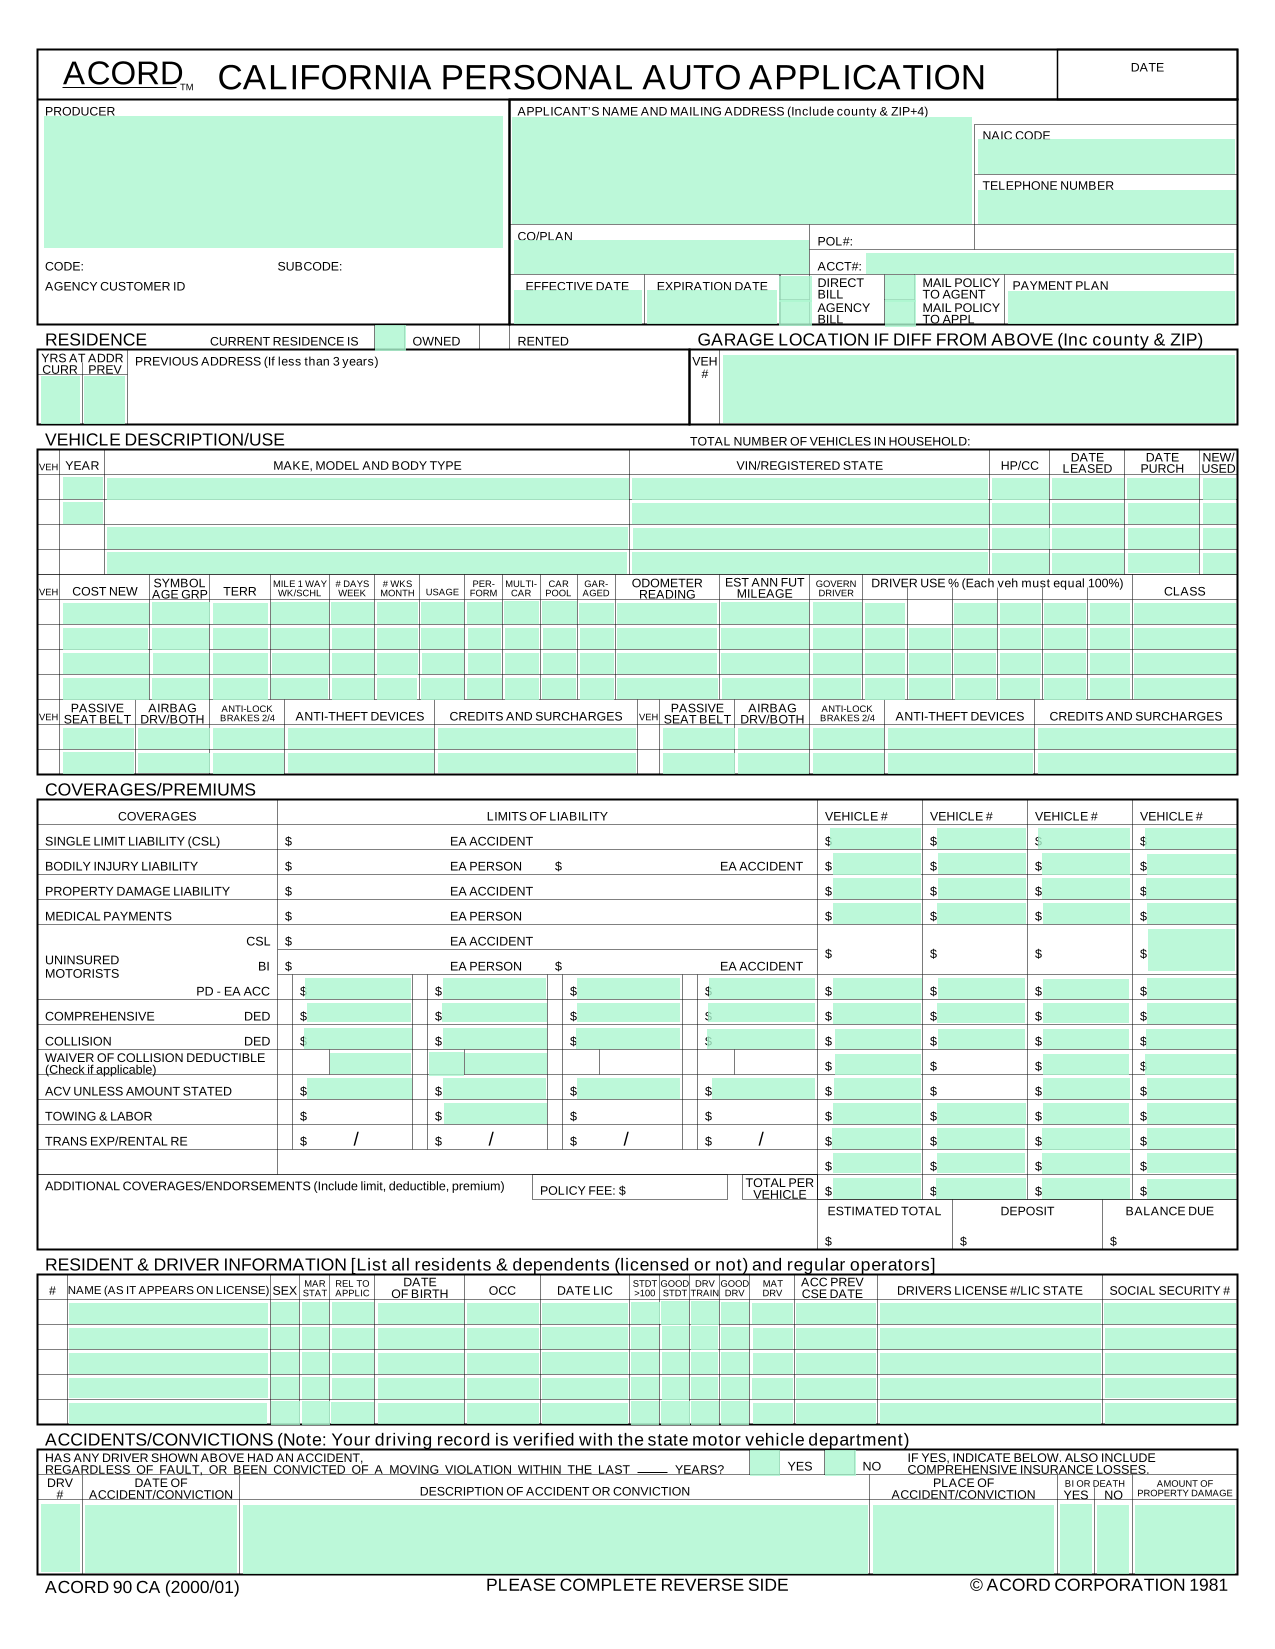1275x1649 pixels.
Task: Click the first row Odometer Reading field
Action: 667,613
